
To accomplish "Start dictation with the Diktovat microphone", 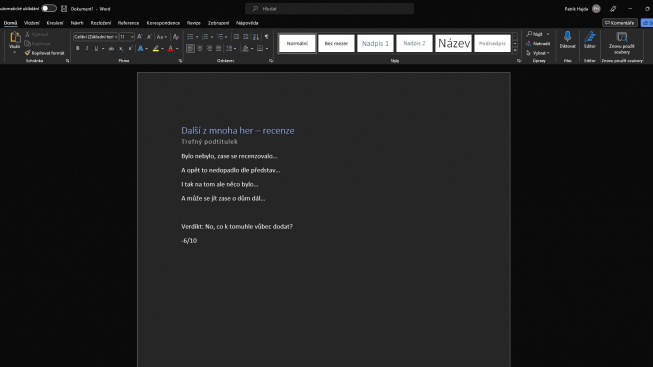I will click(x=567, y=40).
